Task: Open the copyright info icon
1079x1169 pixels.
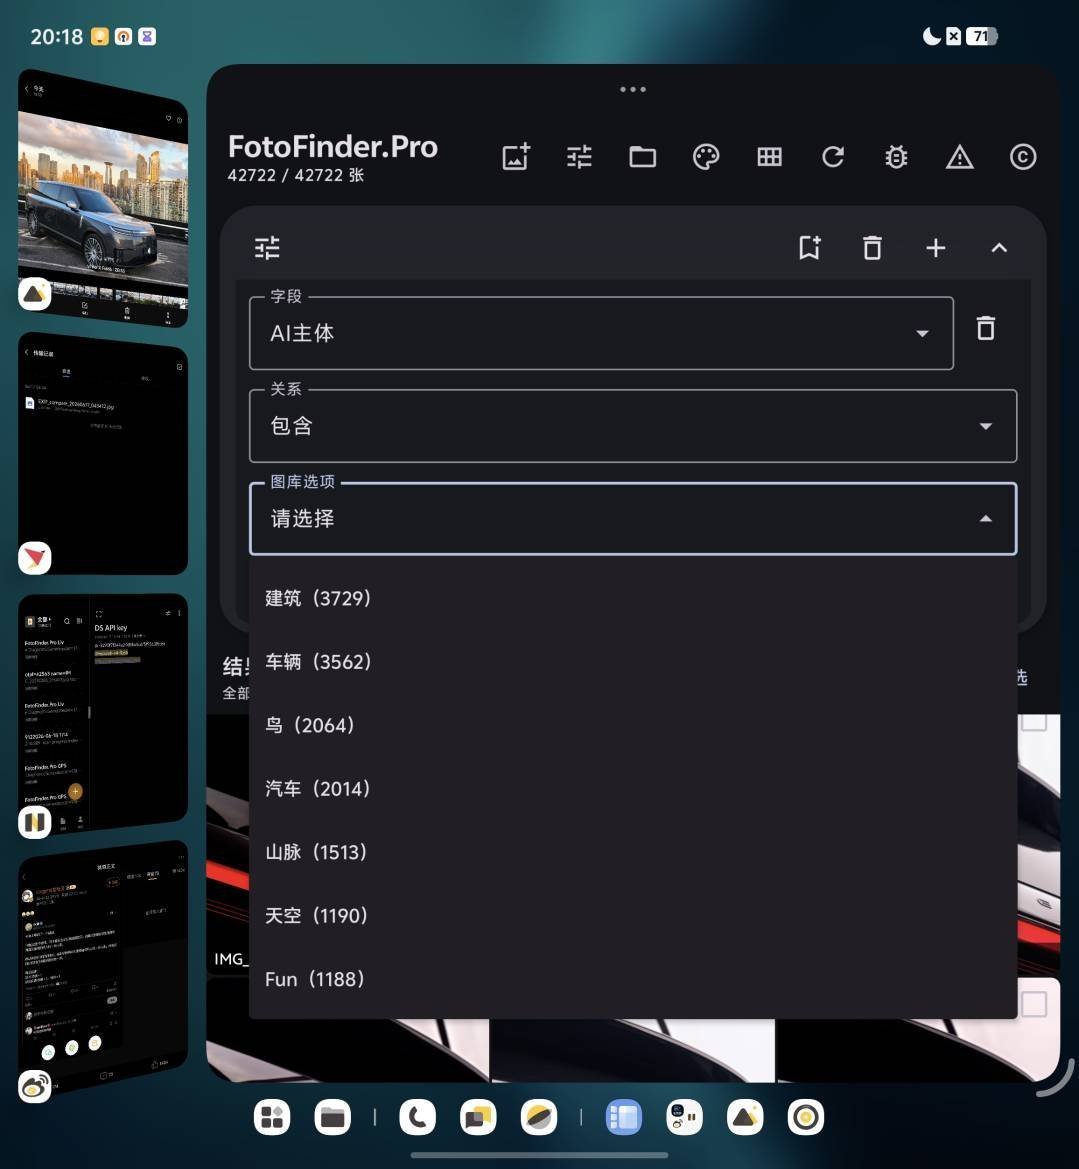Action: 1023,157
